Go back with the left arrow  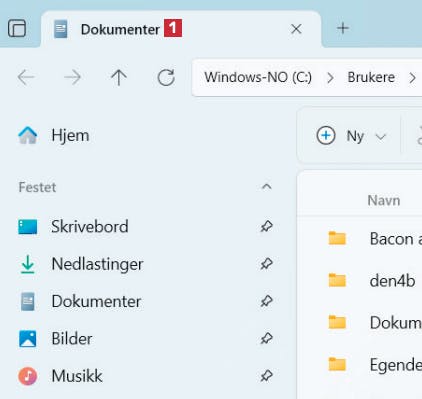click(26, 77)
